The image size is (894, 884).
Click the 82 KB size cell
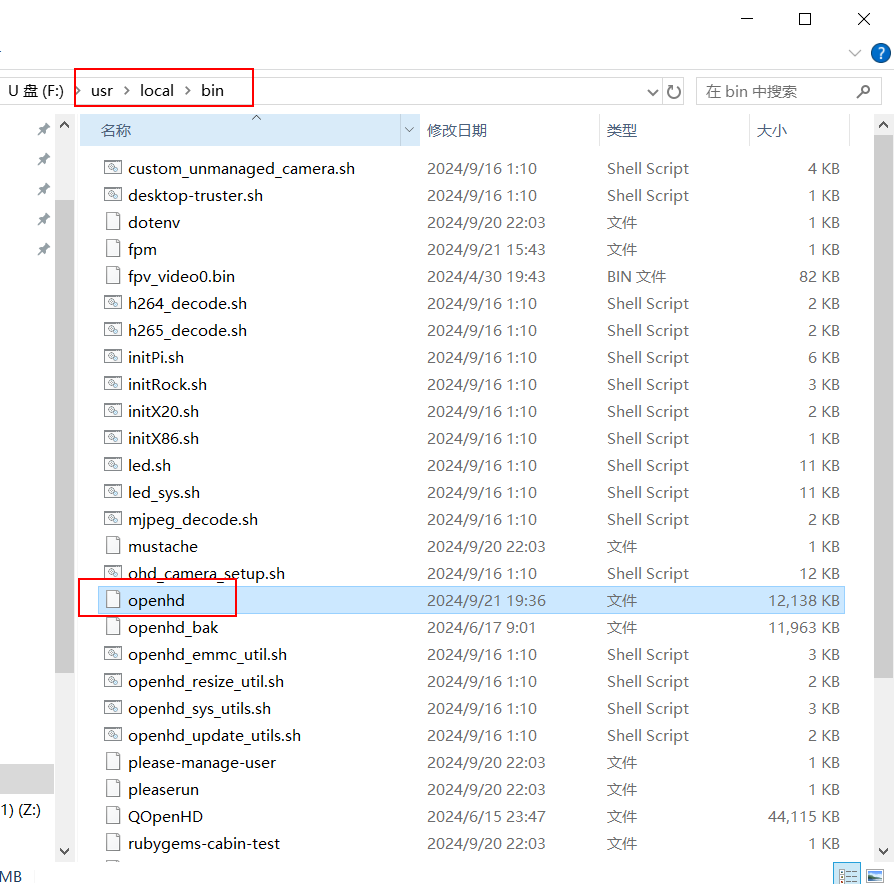tap(819, 277)
